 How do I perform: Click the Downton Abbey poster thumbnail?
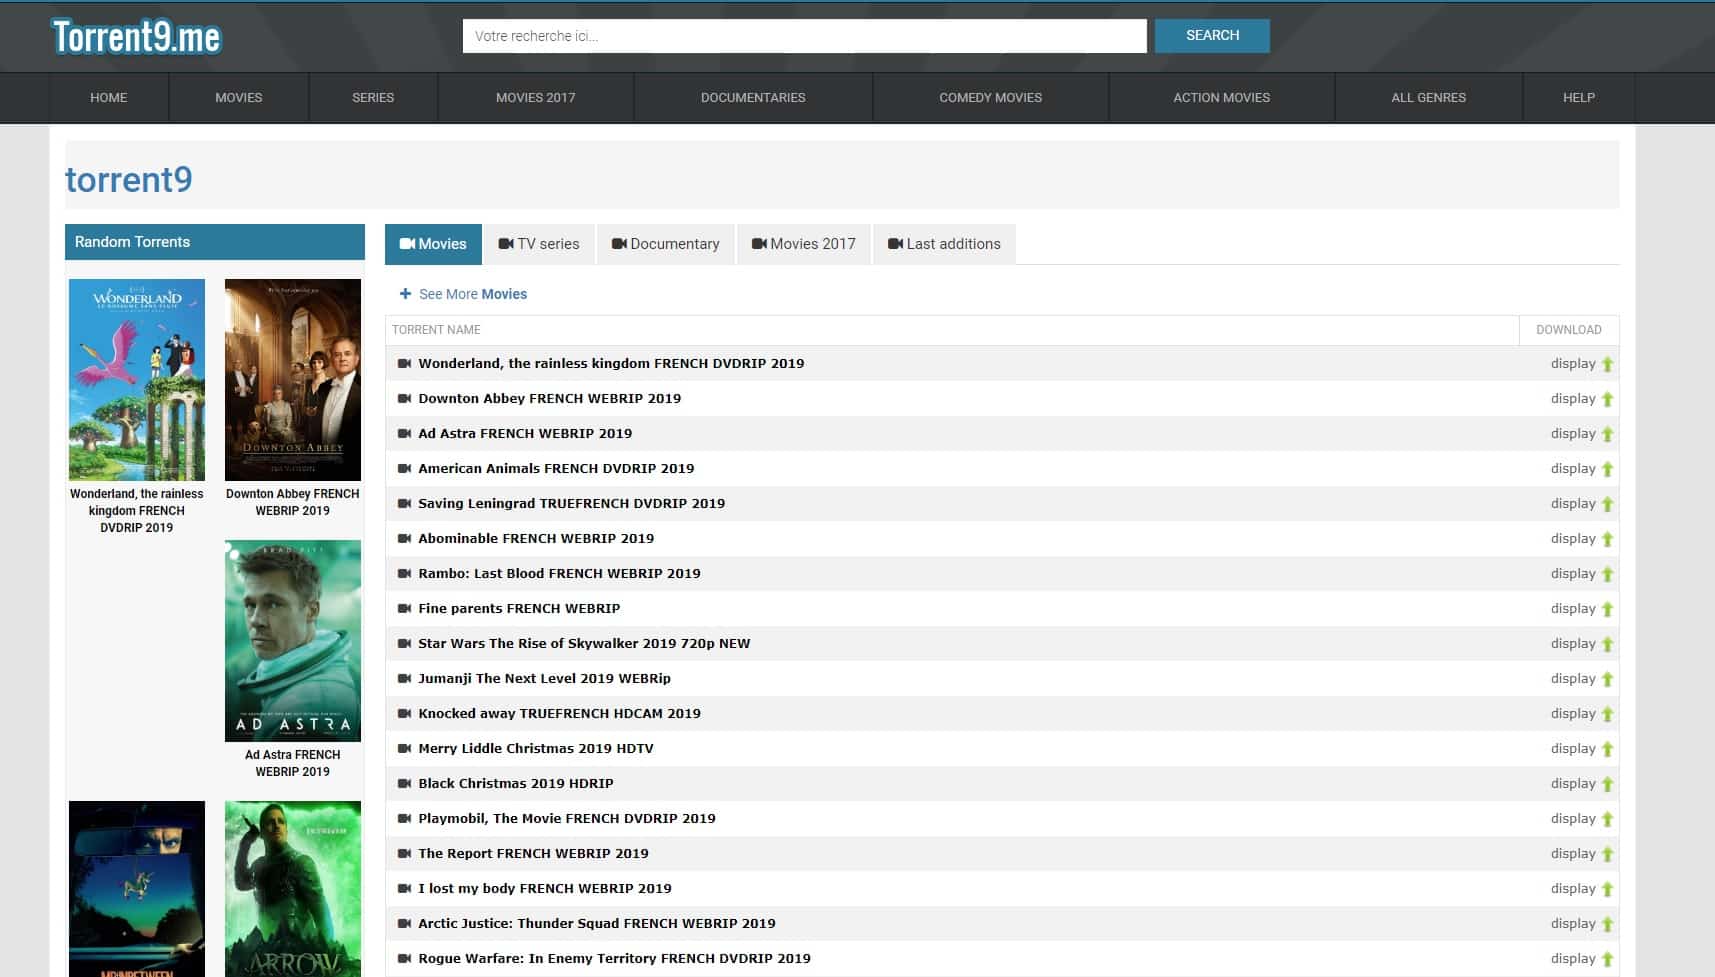point(292,379)
